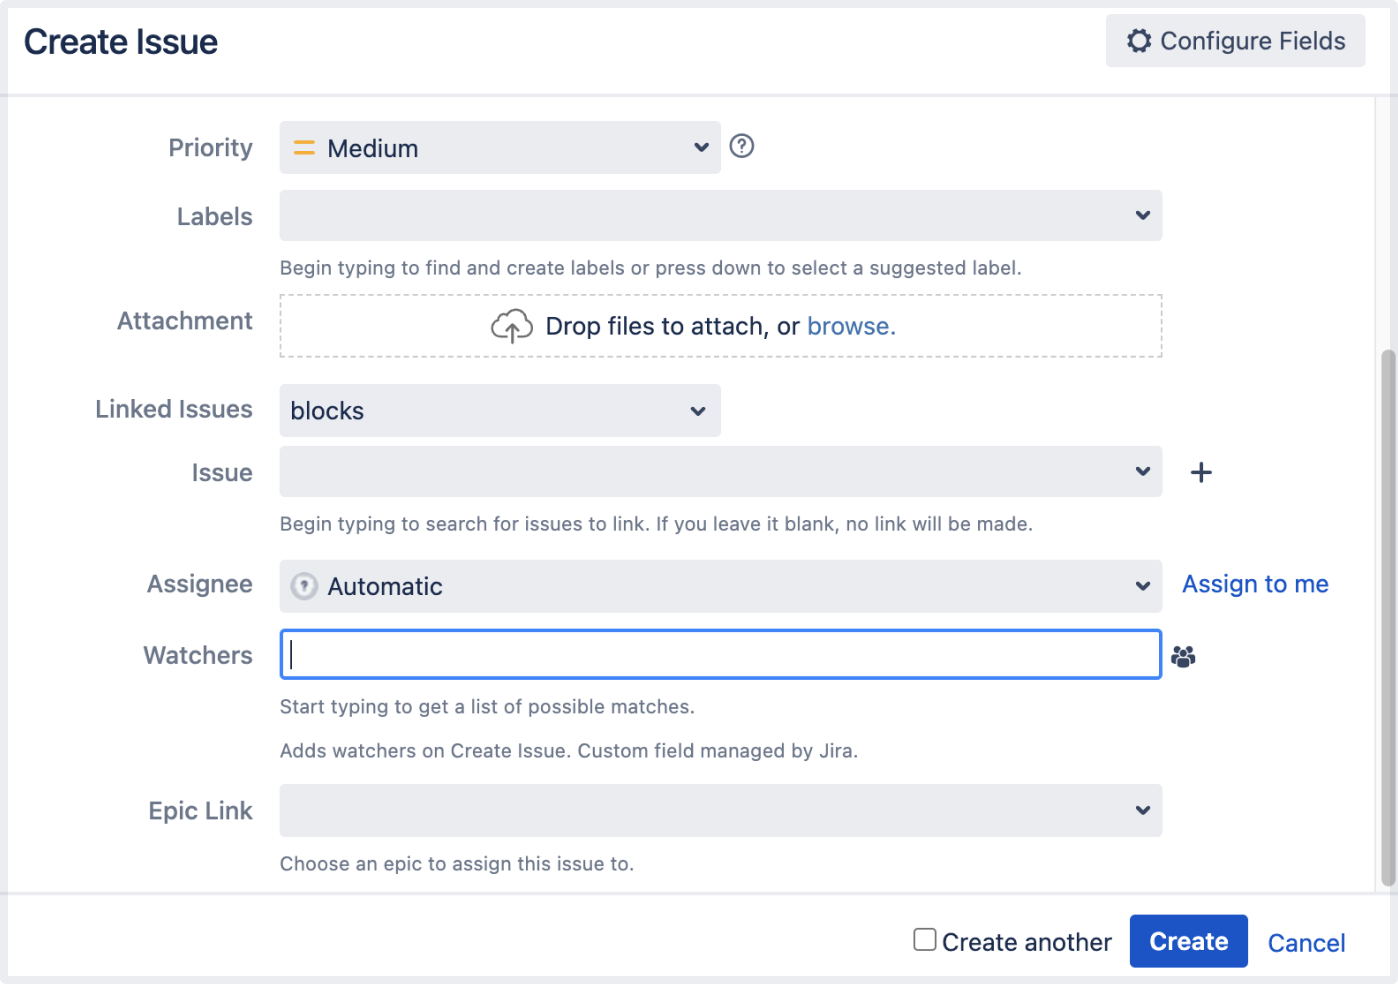The width and height of the screenshot is (1398, 984).
Task: Click the Linked Issues field label
Action: point(174,409)
